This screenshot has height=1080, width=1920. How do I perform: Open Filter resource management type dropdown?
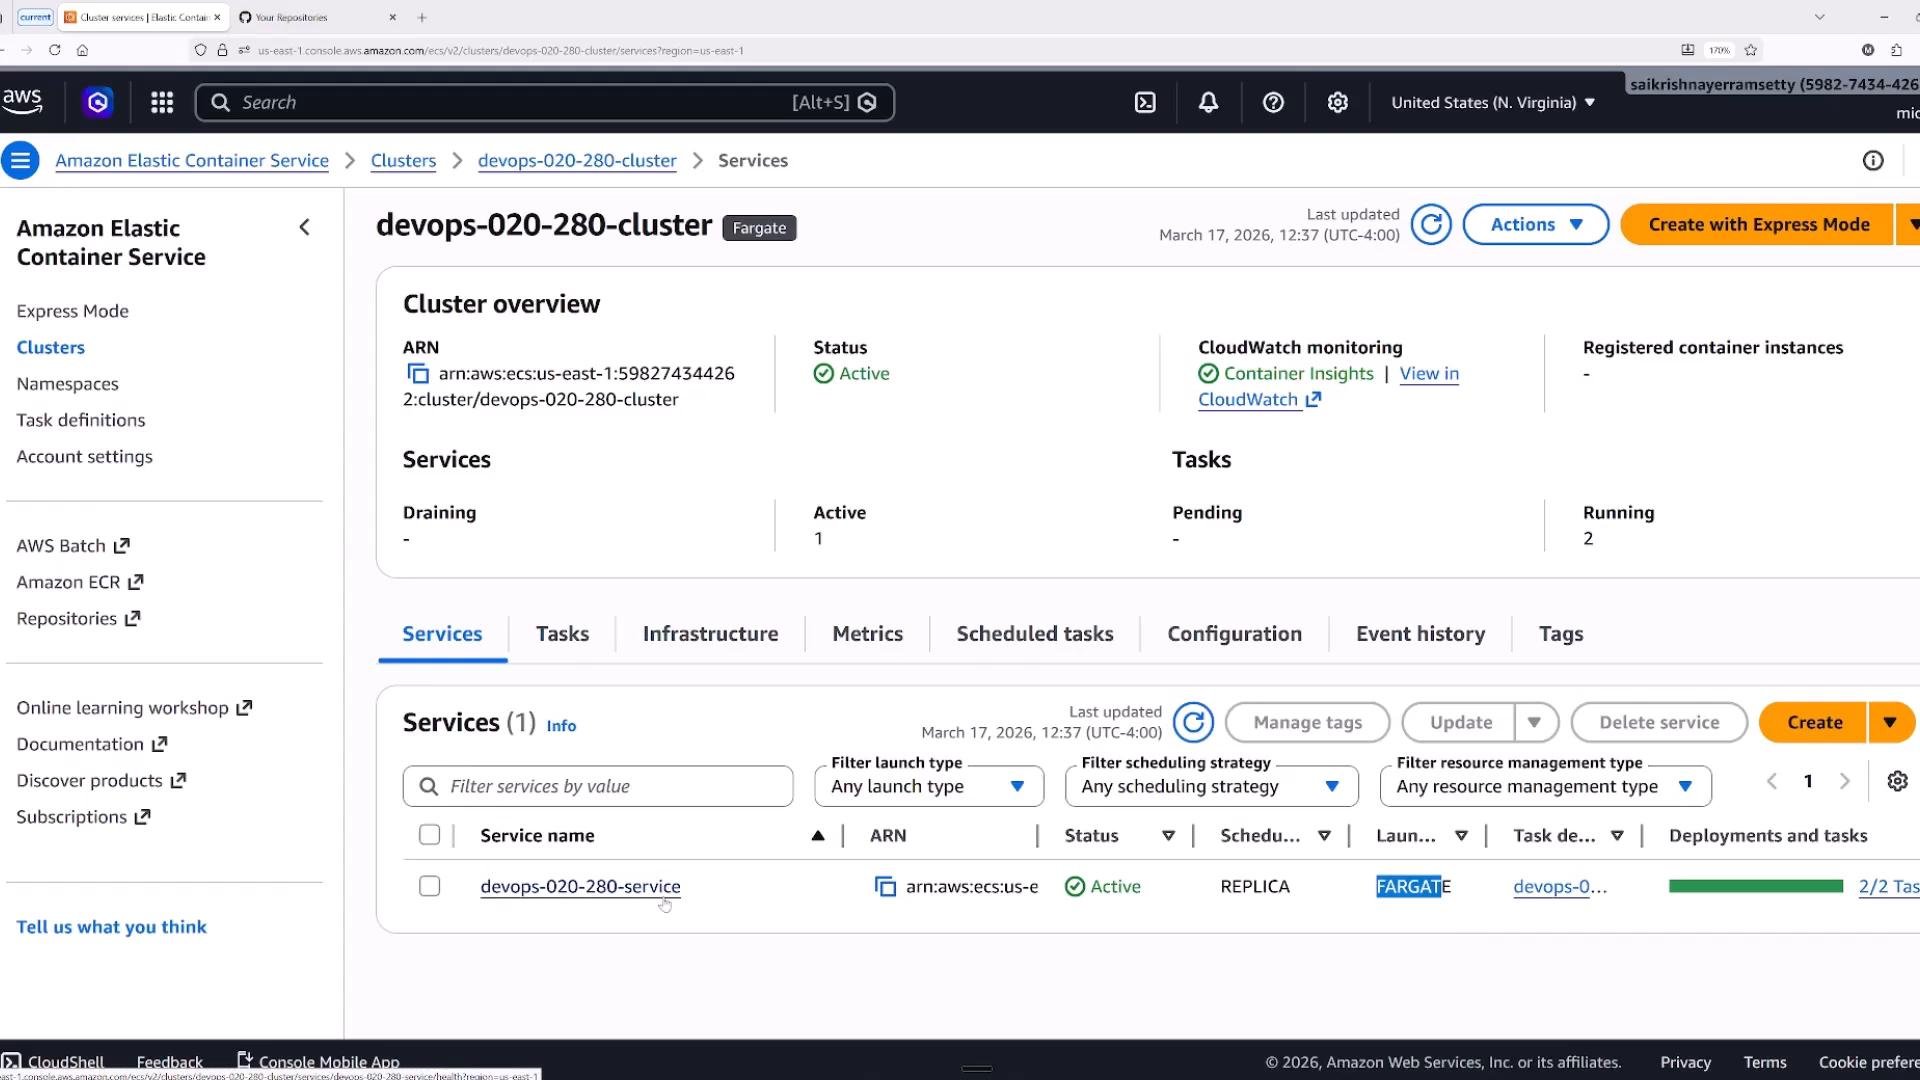(1545, 786)
